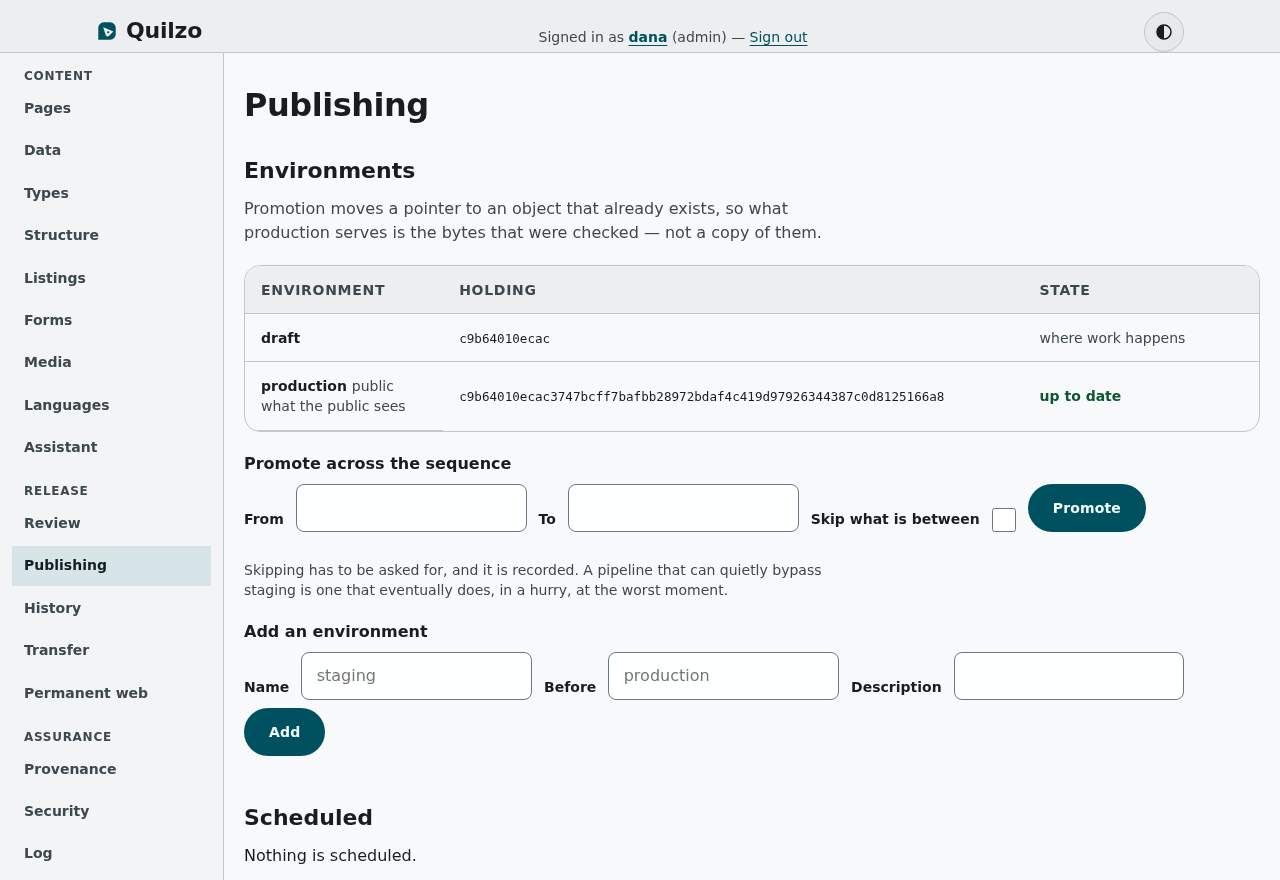The width and height of the screenshot is (1280, 880).
Task: Go to Review under Release
Action: point(111,523)
